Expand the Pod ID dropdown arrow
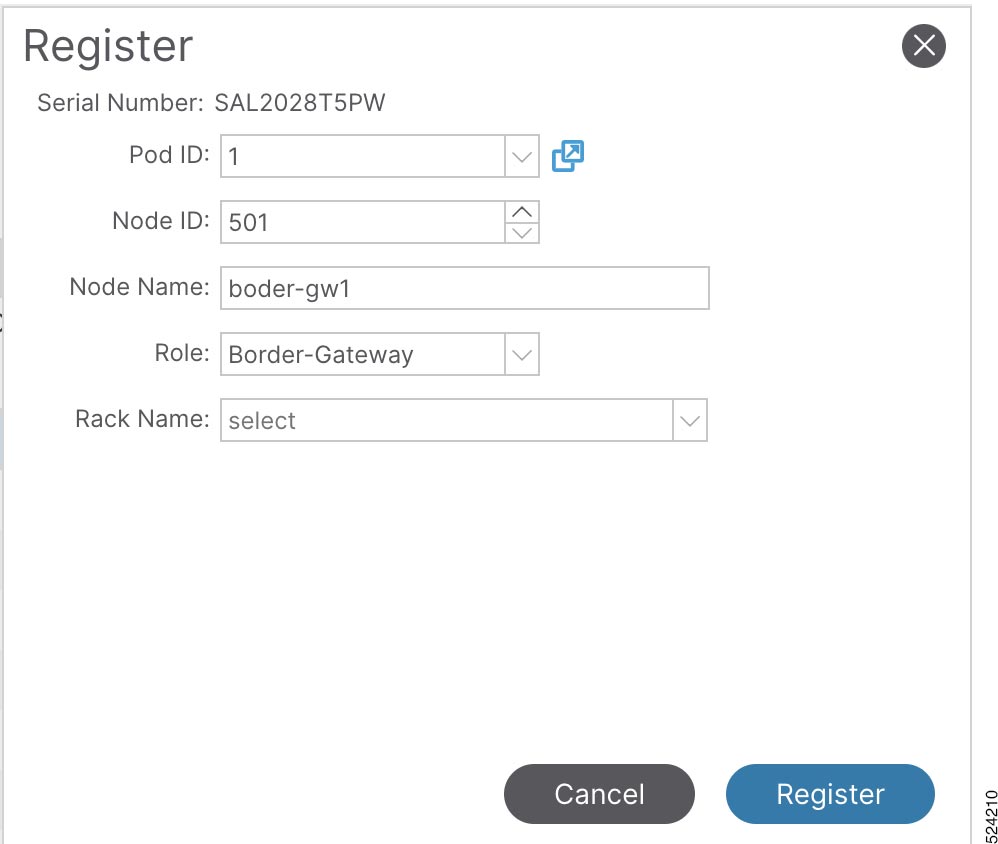Screen dimensions: 998x844 [522, 157]
